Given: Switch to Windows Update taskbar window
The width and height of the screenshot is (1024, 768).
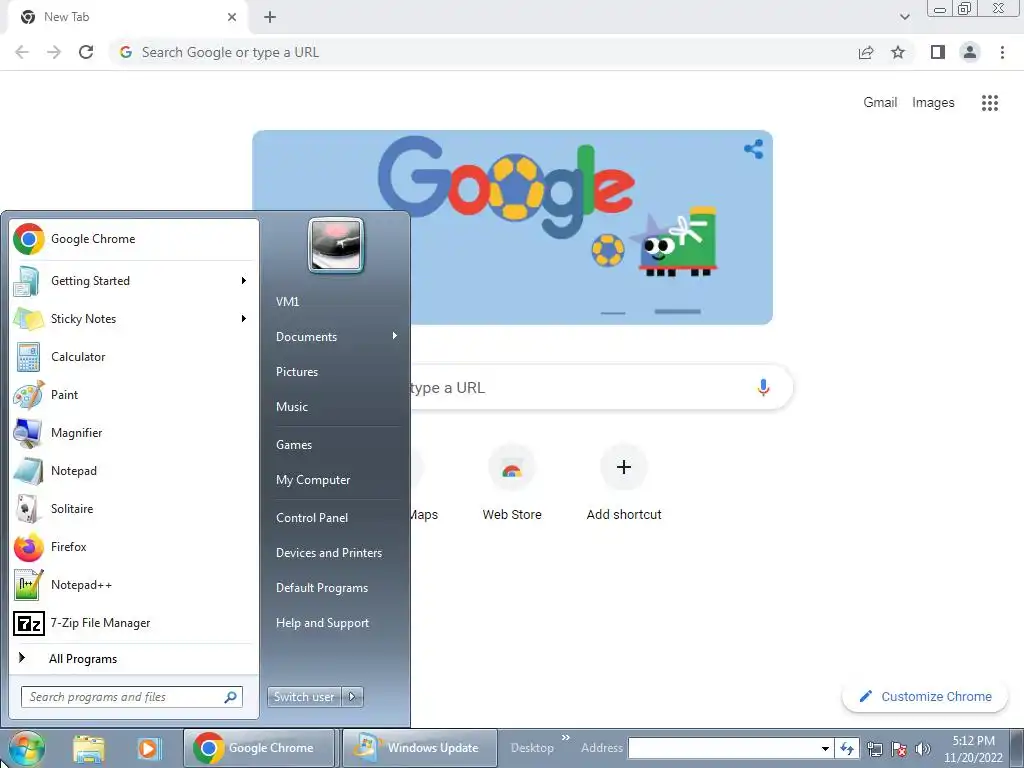Looking at the screenshot, I should coord(420,748).
